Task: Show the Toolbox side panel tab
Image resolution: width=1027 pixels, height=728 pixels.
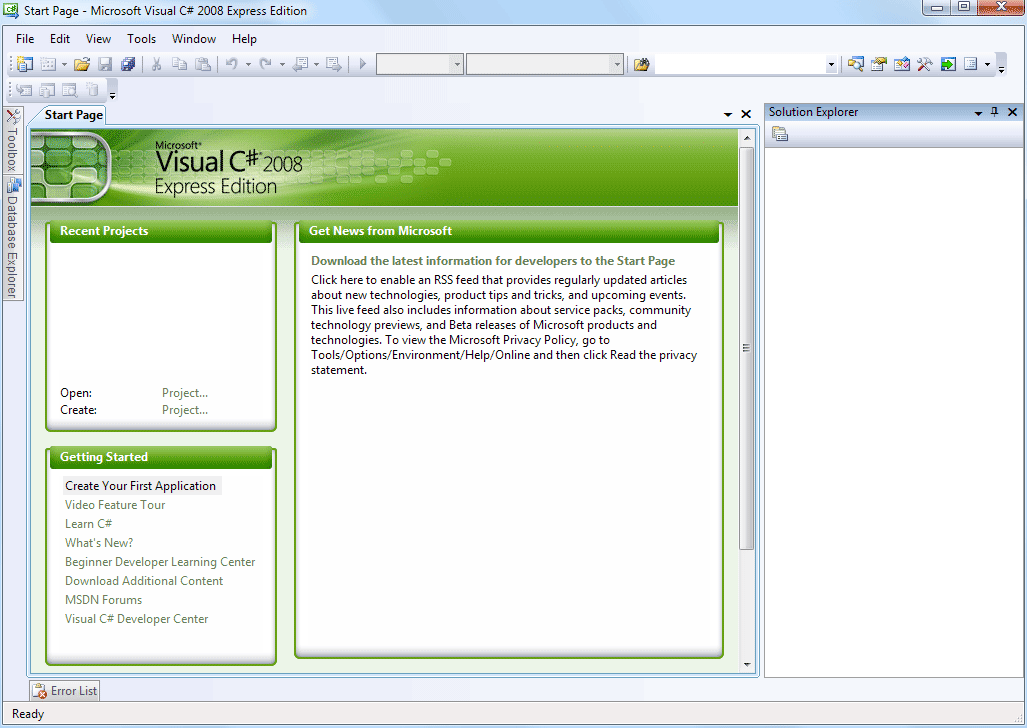Action: point(12,141)
